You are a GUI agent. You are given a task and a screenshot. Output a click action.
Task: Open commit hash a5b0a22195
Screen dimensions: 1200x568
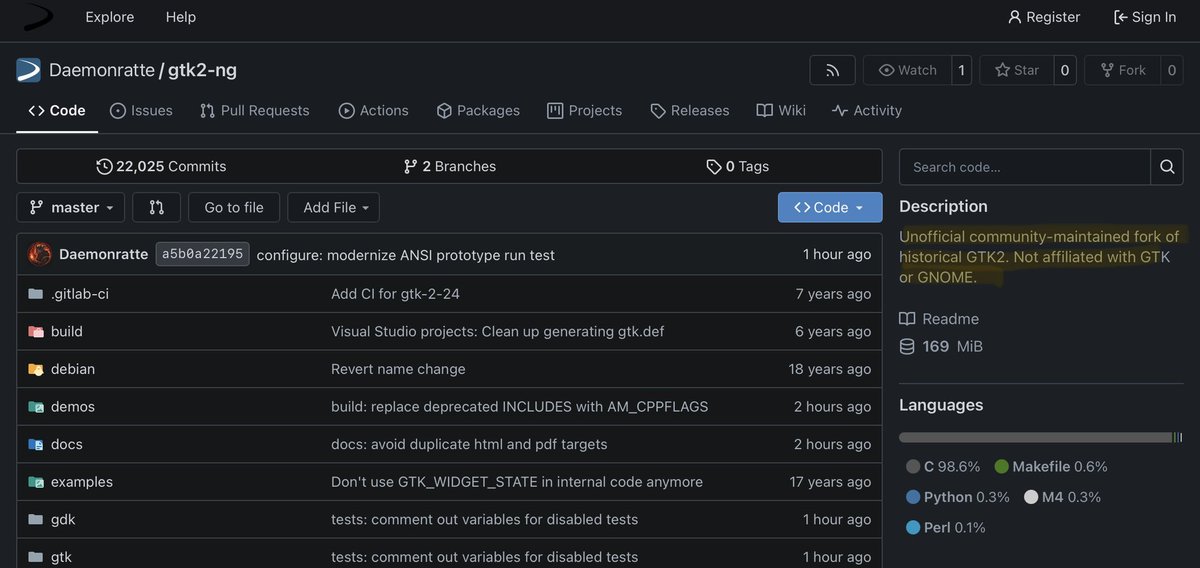pos(202,254)
